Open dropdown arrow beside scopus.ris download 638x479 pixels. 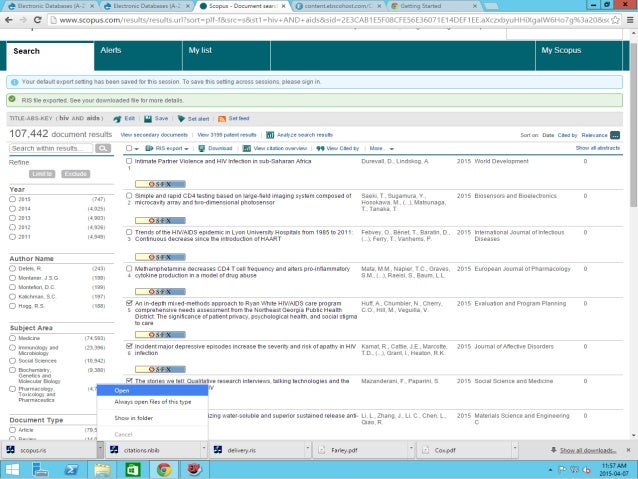[100, 450]
